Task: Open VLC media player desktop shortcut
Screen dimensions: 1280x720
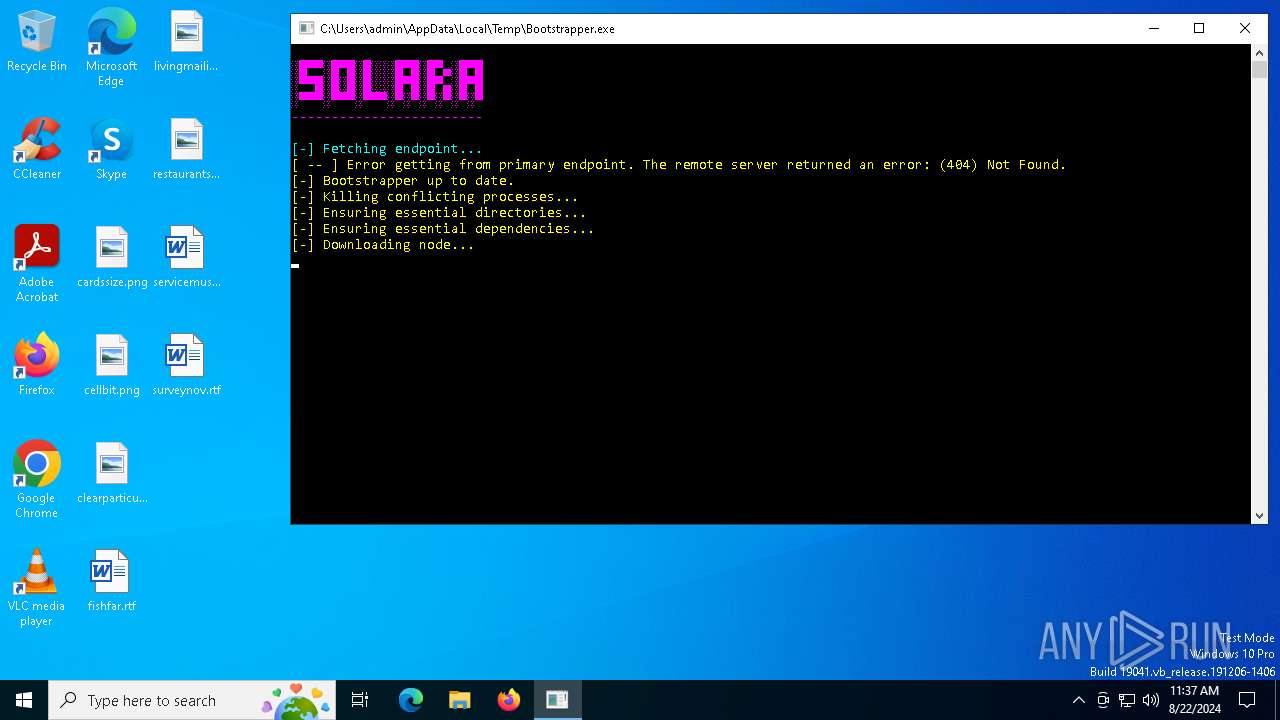Action: click(37, 588)
